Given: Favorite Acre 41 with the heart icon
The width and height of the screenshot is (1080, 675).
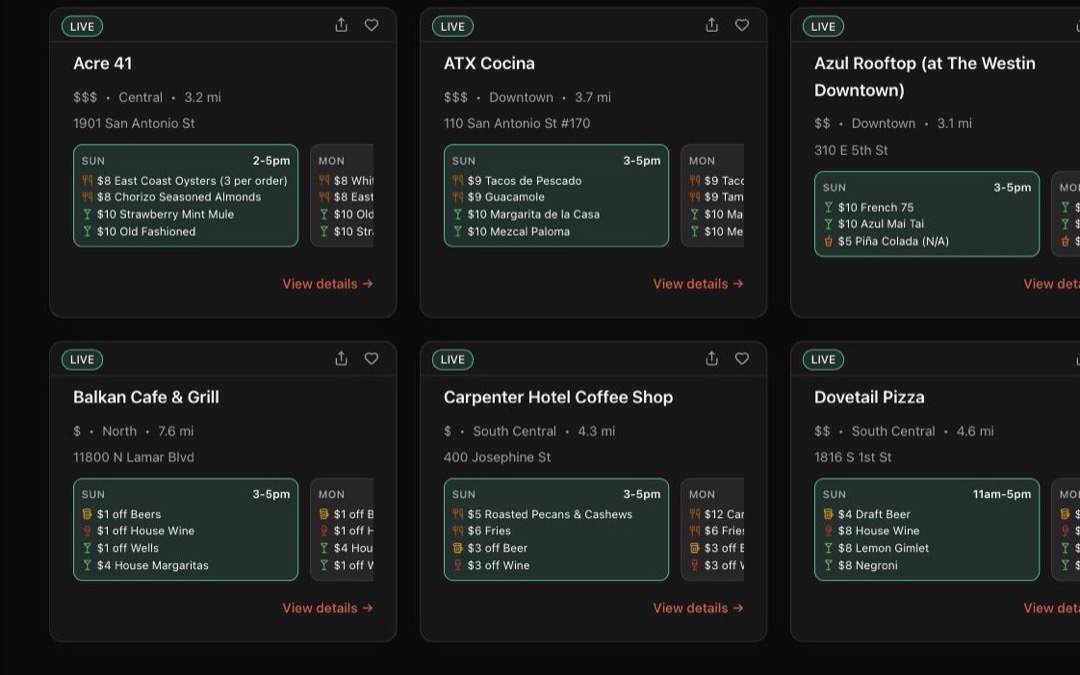Looking at the screenshot, I should [371, 25].
